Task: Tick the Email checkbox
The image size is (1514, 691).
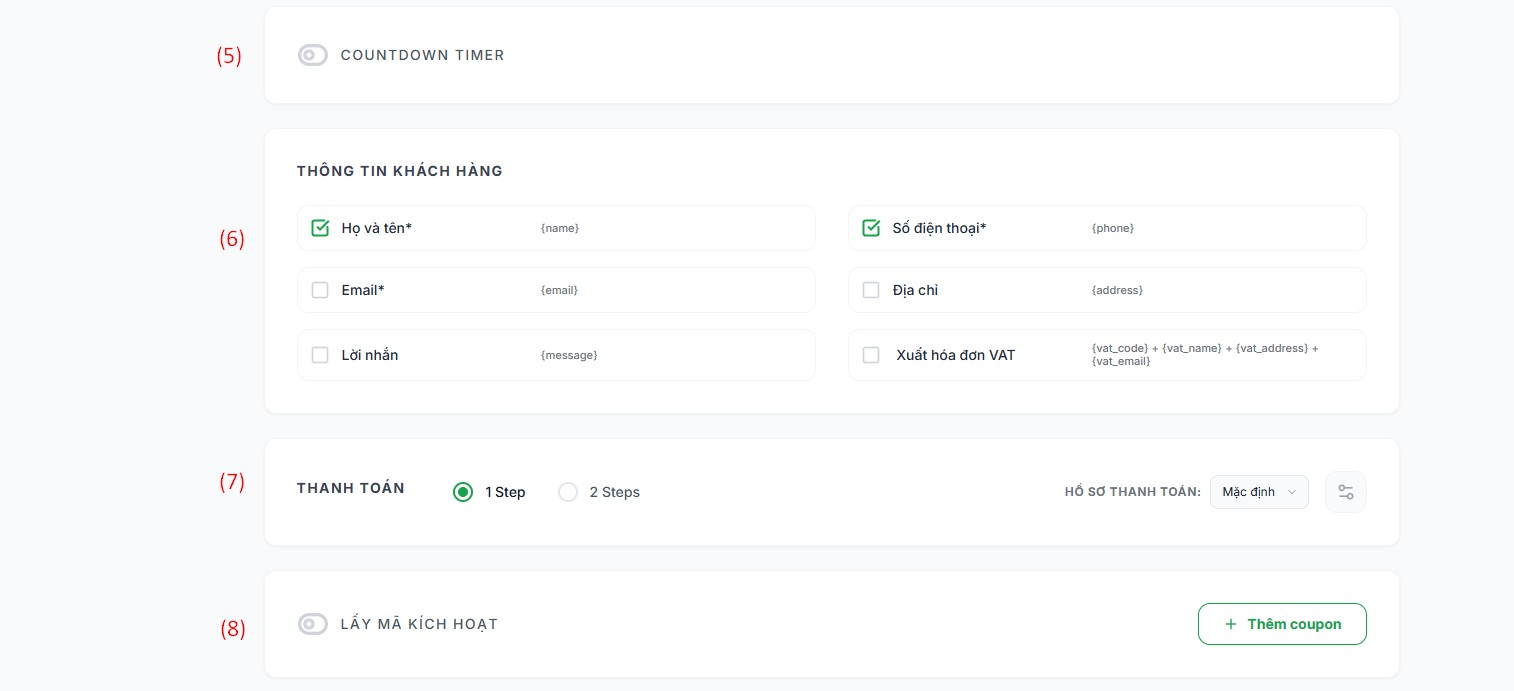Action: (x=320, y=290)
